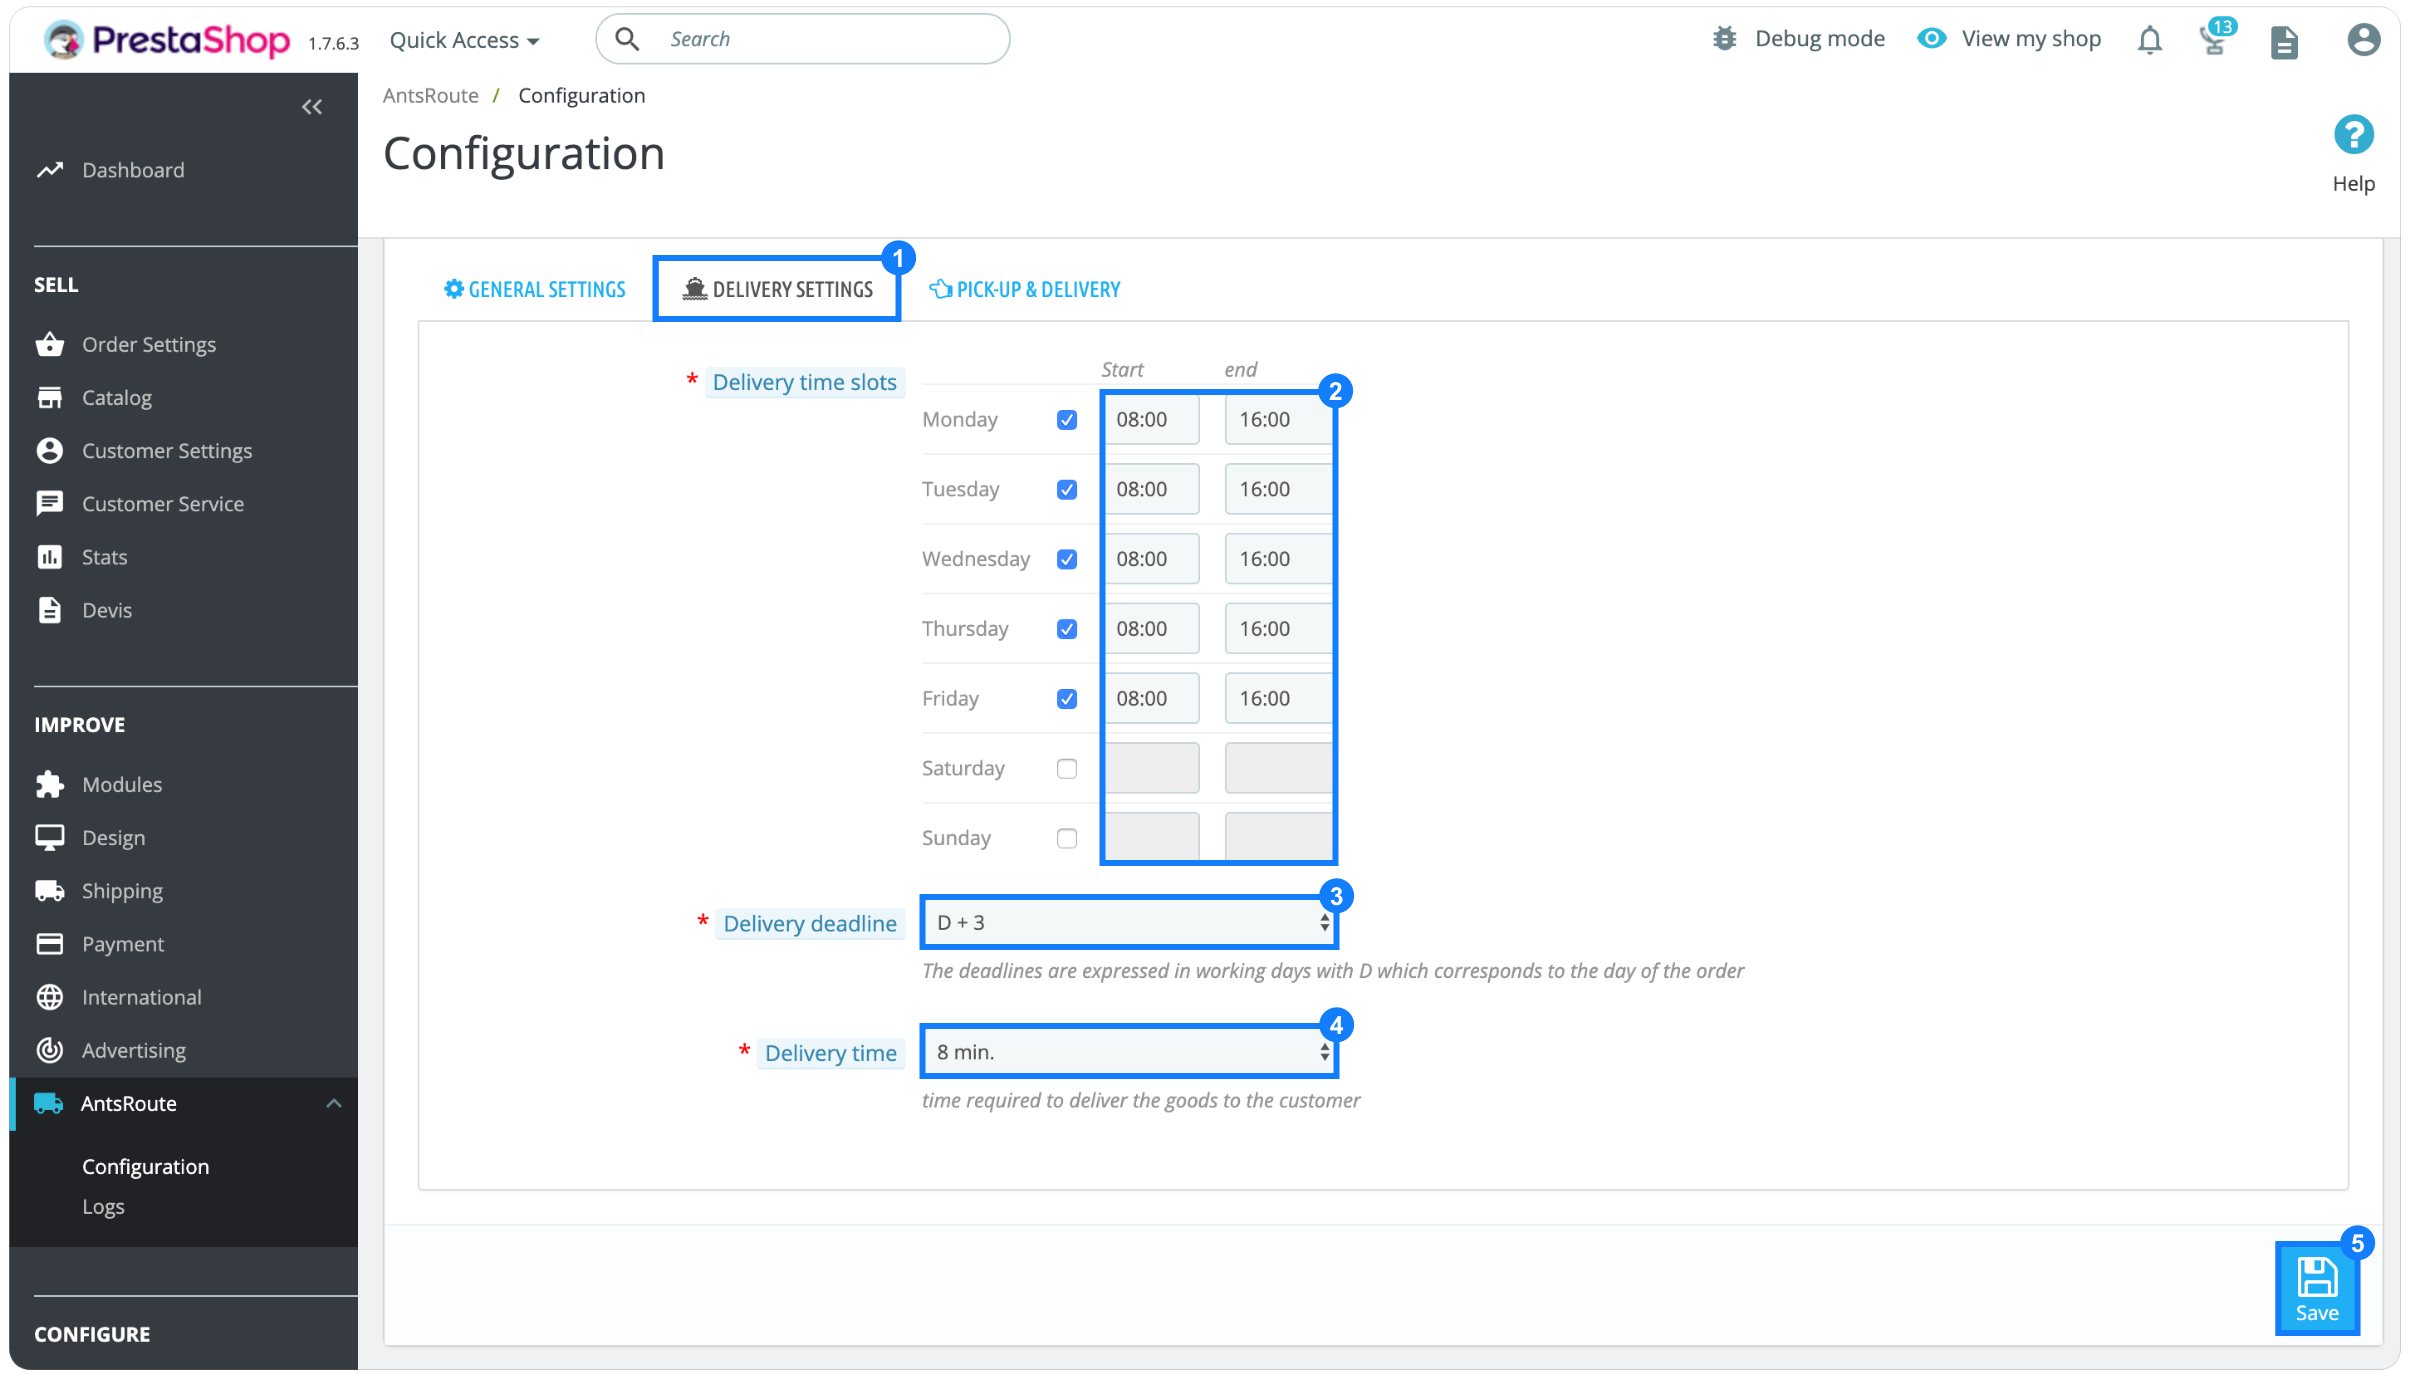Open the Dashboard menu item
This screenshot has width=2409, height=1374.
[x=133, y=170]
